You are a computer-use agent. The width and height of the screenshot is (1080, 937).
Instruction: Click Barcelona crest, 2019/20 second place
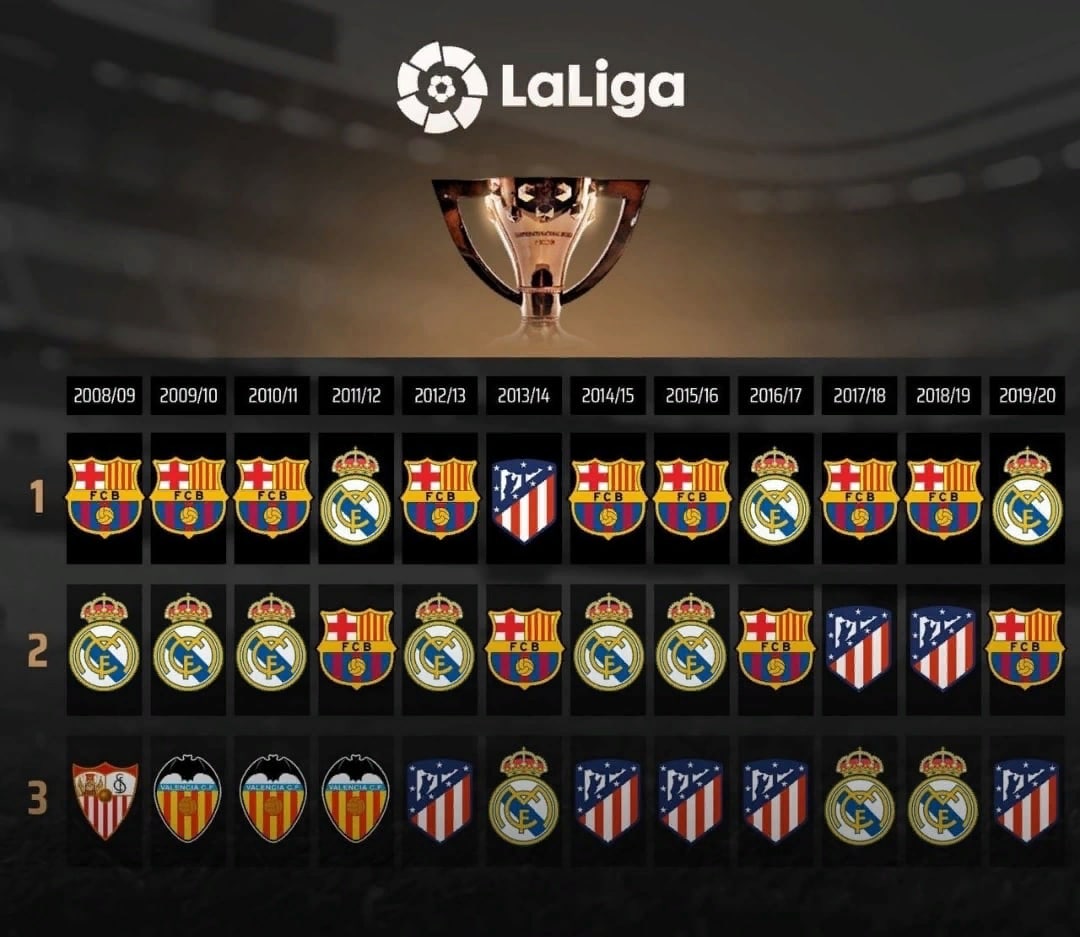point(1025,648)
